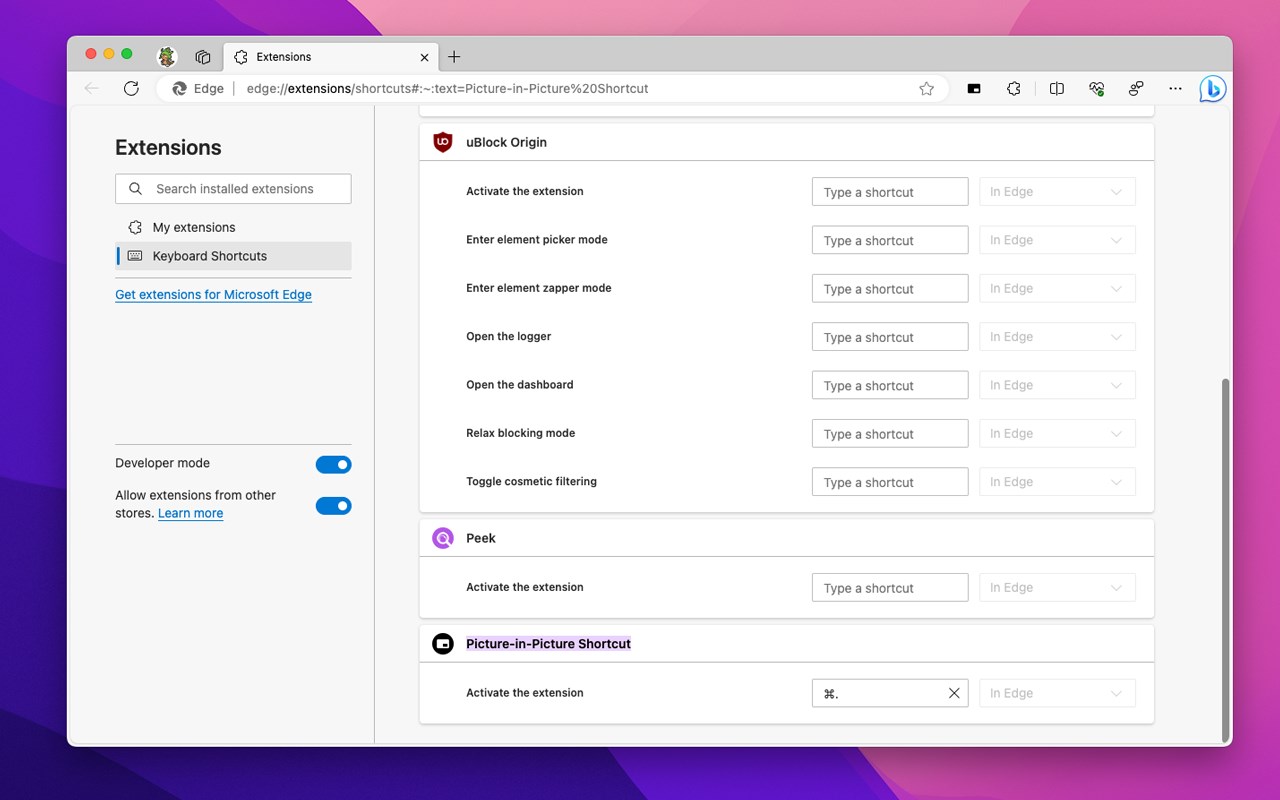This screenshot has height=800, width=1280.
Task: Click shortcut field for Toggle cosmetic filtering
Action: coord(890,482)
